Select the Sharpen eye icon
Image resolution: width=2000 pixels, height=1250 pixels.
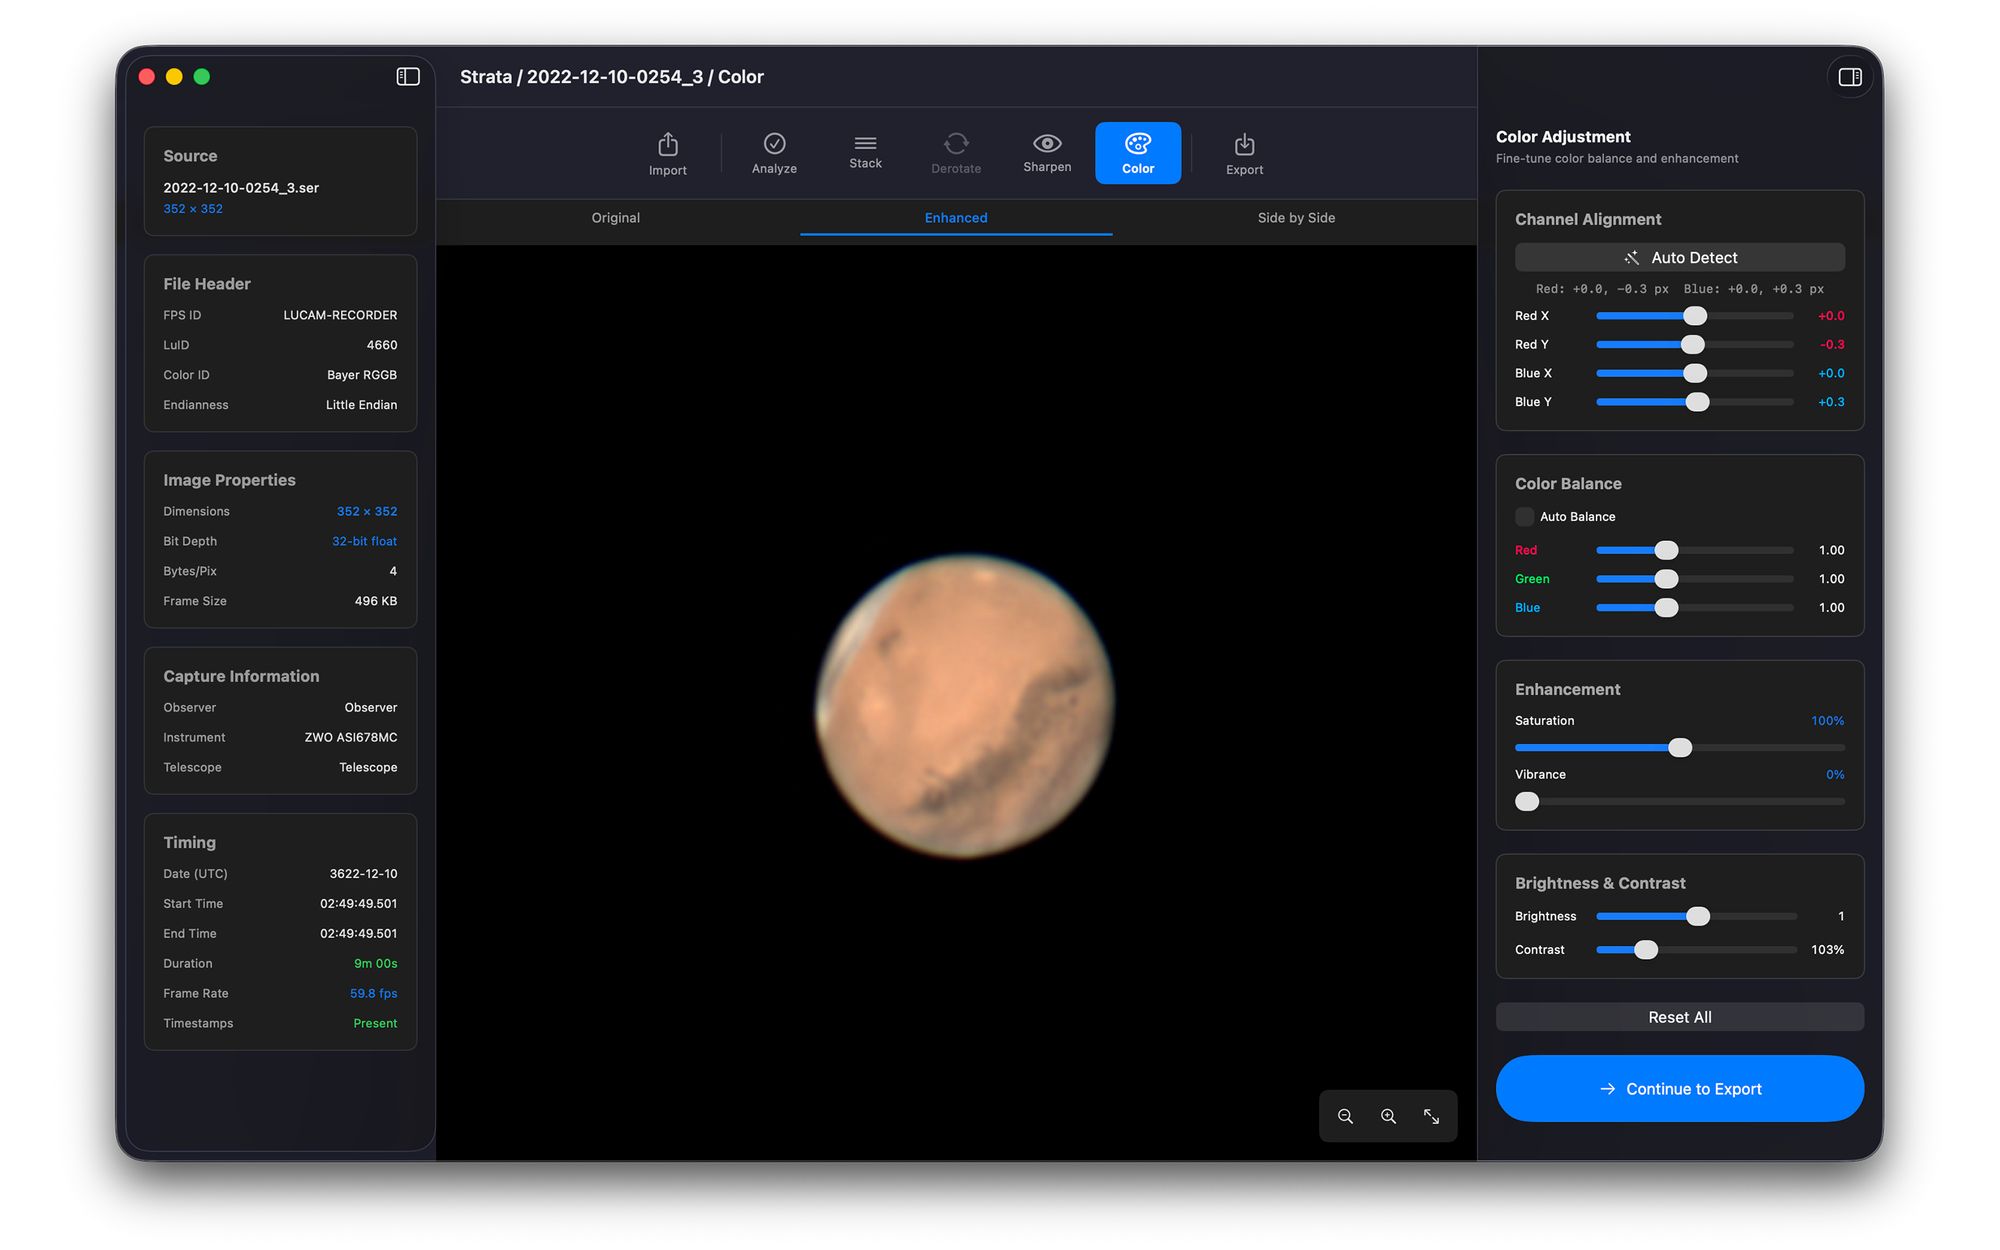(x=1046, y=144)
